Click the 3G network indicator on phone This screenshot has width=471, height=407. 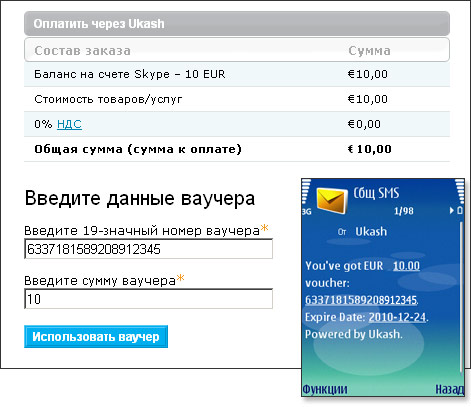tap(306, 211)
